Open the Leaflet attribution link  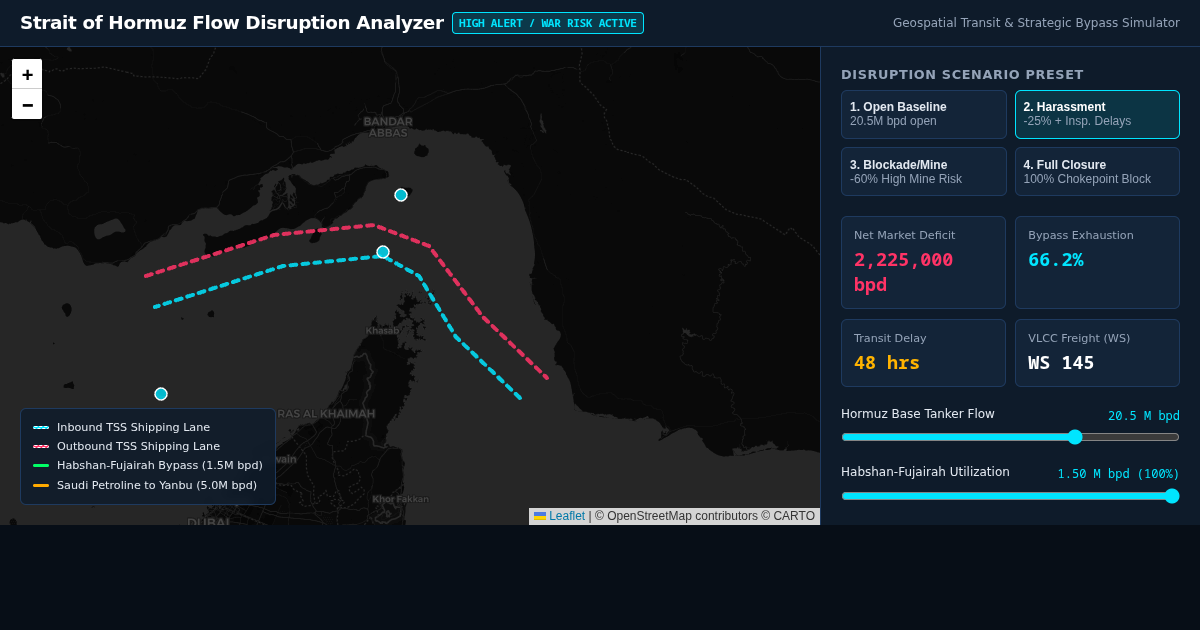567,516
